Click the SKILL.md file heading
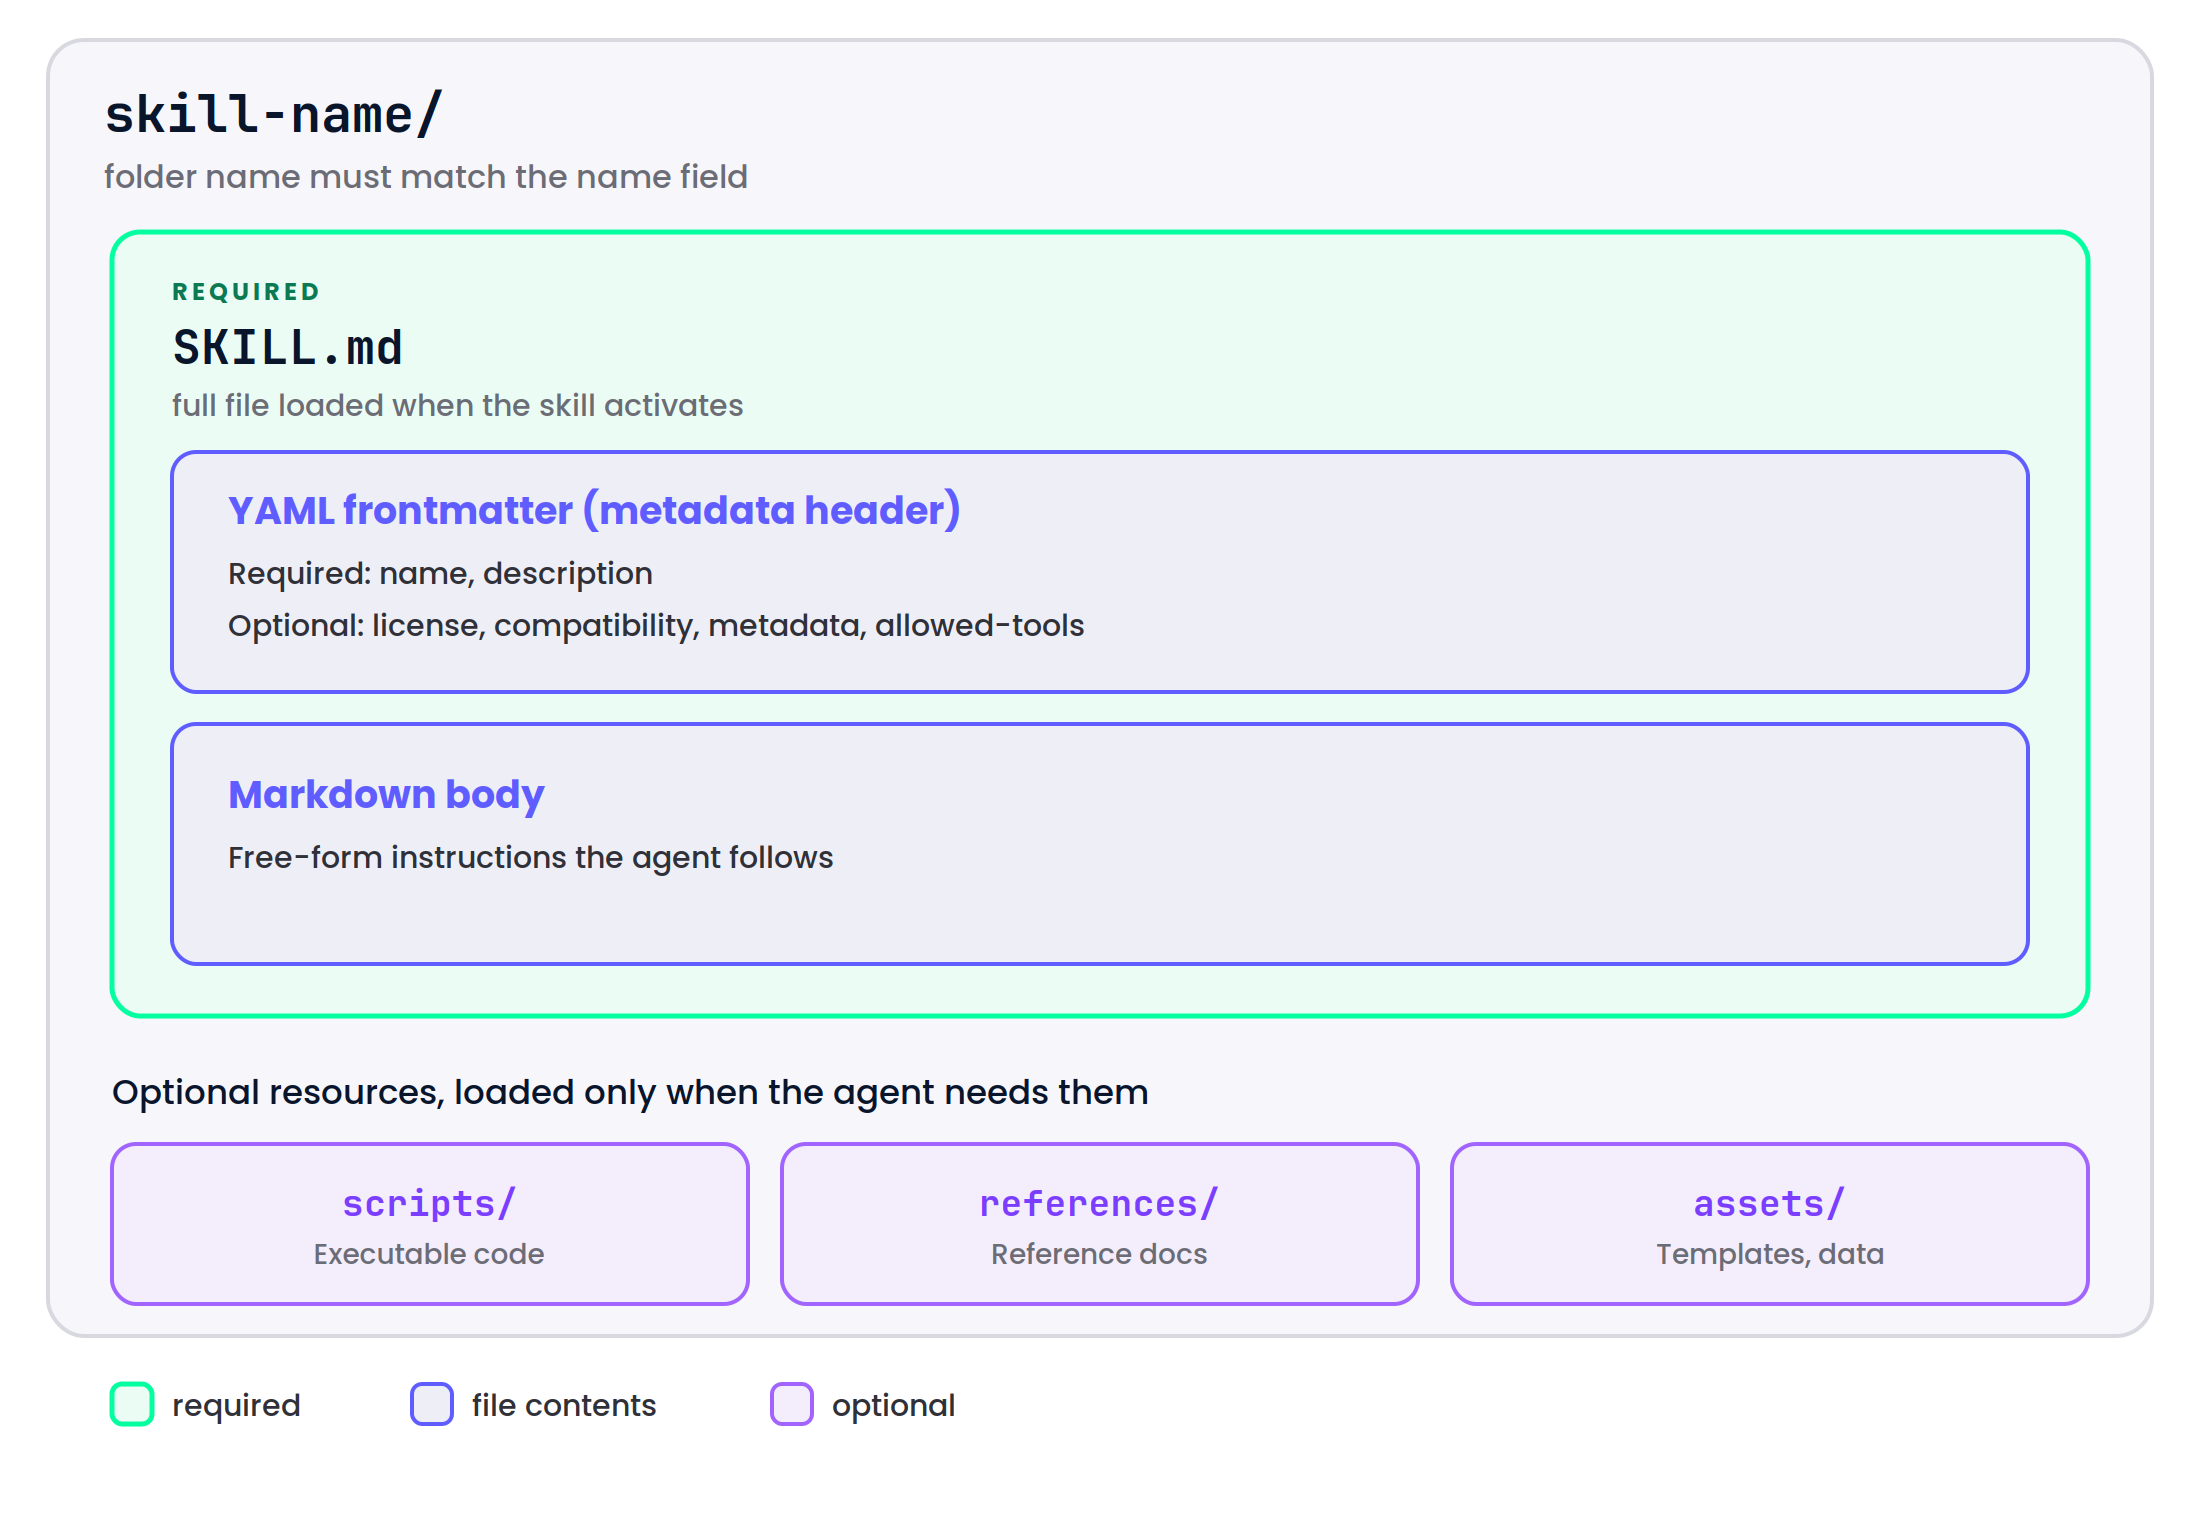 pos(288,348)
